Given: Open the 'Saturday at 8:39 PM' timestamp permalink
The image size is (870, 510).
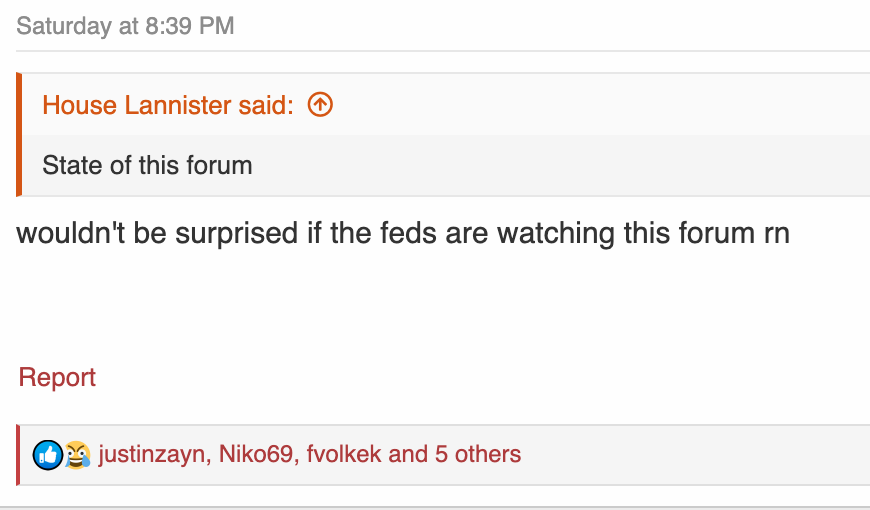Looking at the screenshot, I should tap(125, 26).
